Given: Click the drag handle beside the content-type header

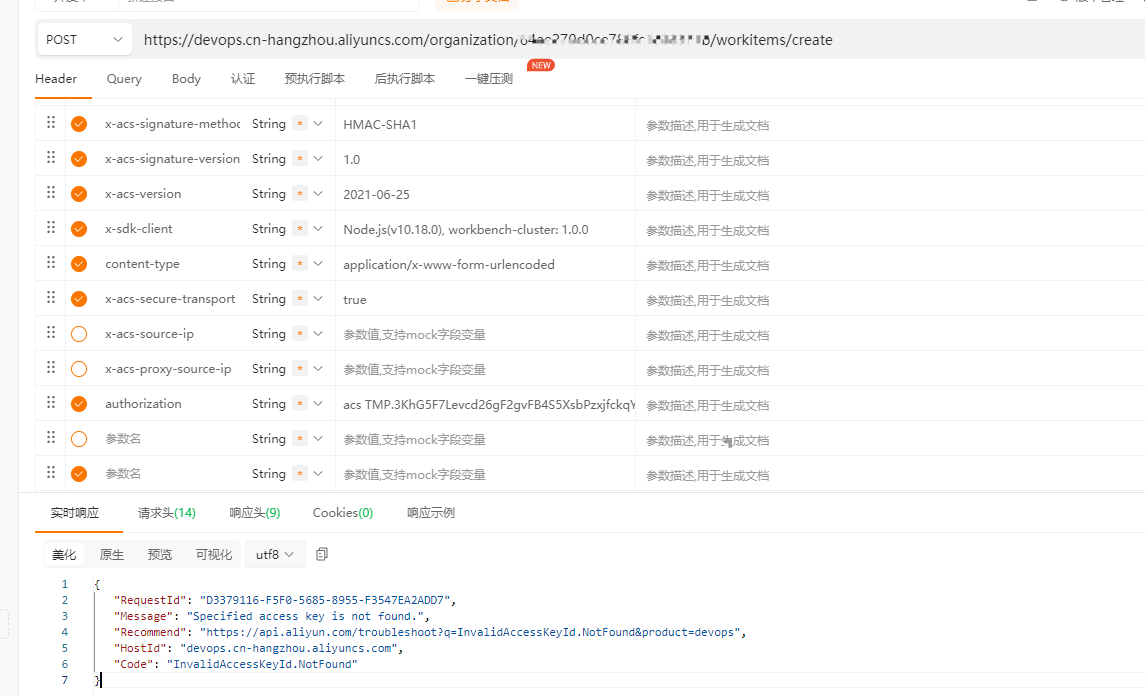Looking at the screenshot, I should click(x=50, y=263).
